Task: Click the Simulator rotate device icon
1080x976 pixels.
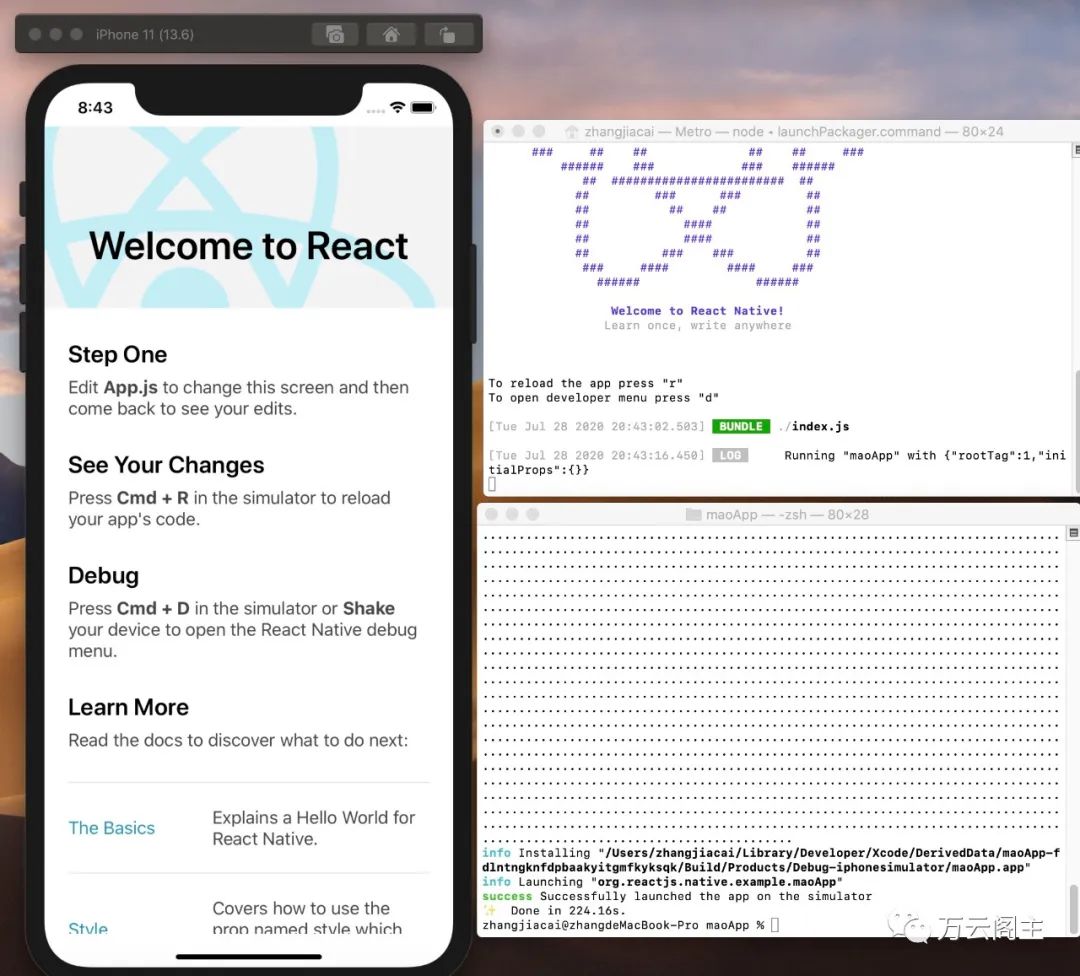Action: click(x=448, y=34)
